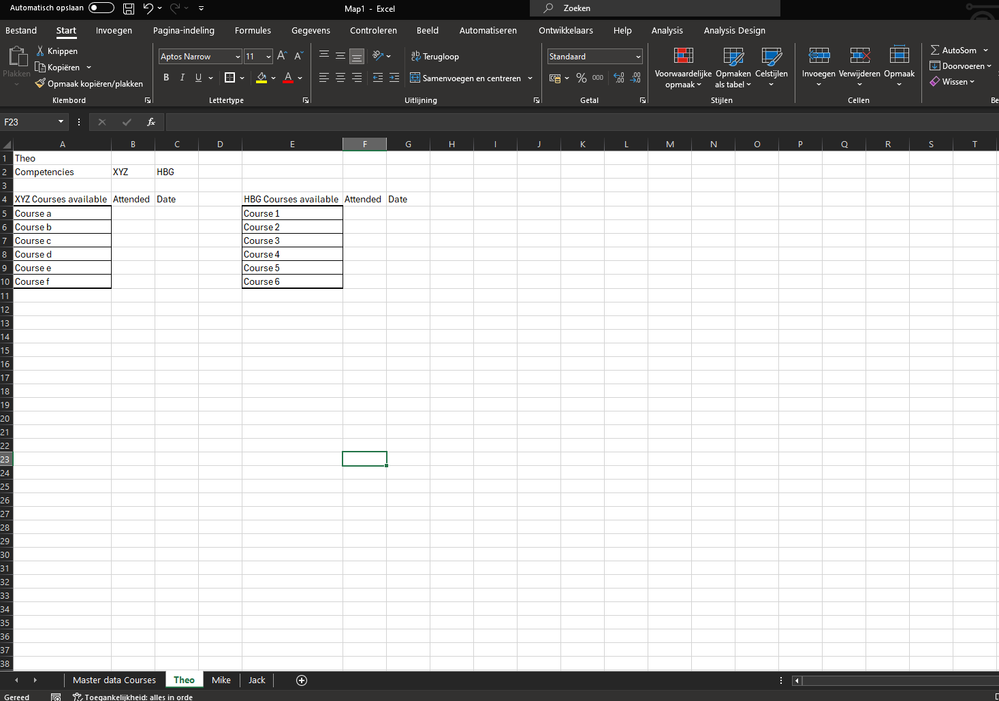Click the cell borders icon
Screen dimensions: 999x701
(230, 78)
